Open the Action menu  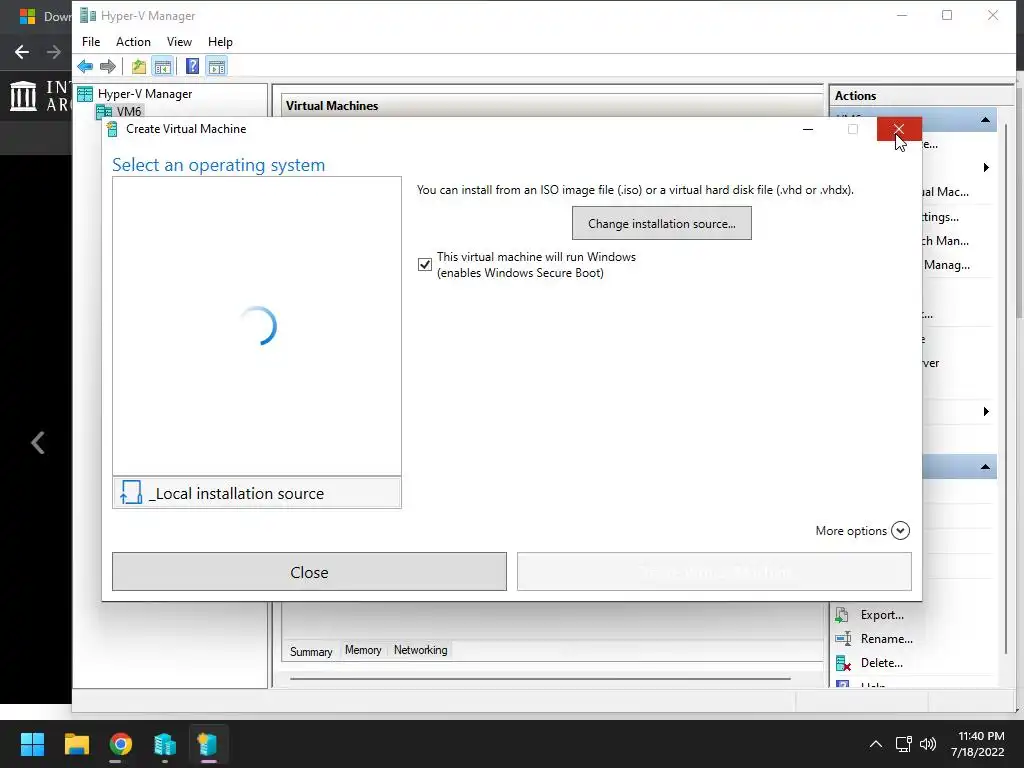click(133, 42)
